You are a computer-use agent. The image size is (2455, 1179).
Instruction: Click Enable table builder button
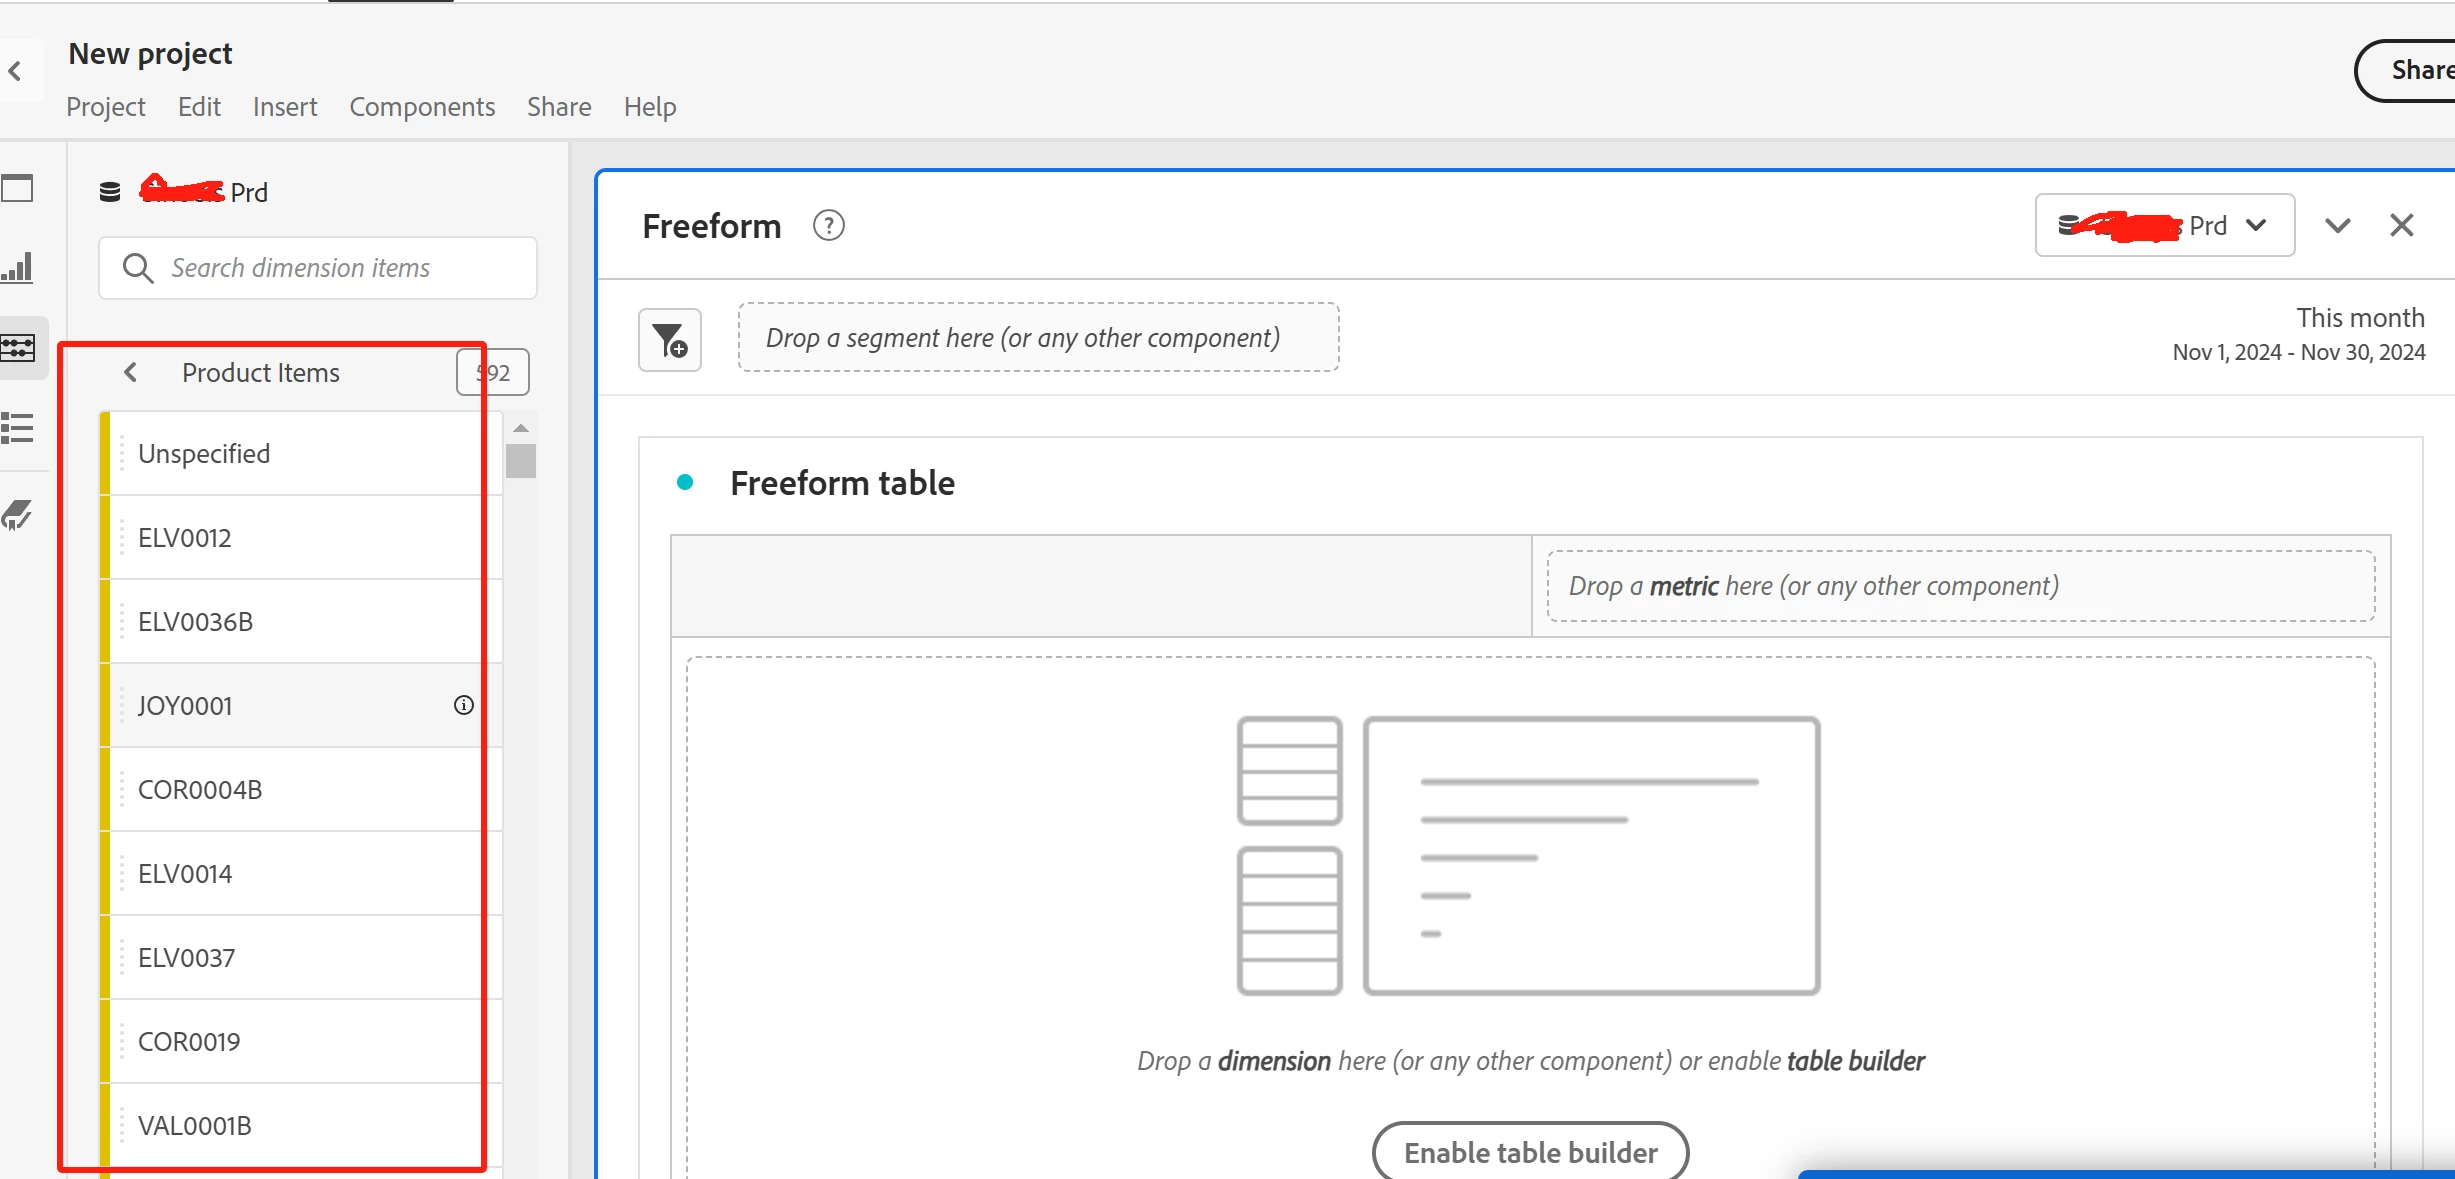point(1529,1152)
